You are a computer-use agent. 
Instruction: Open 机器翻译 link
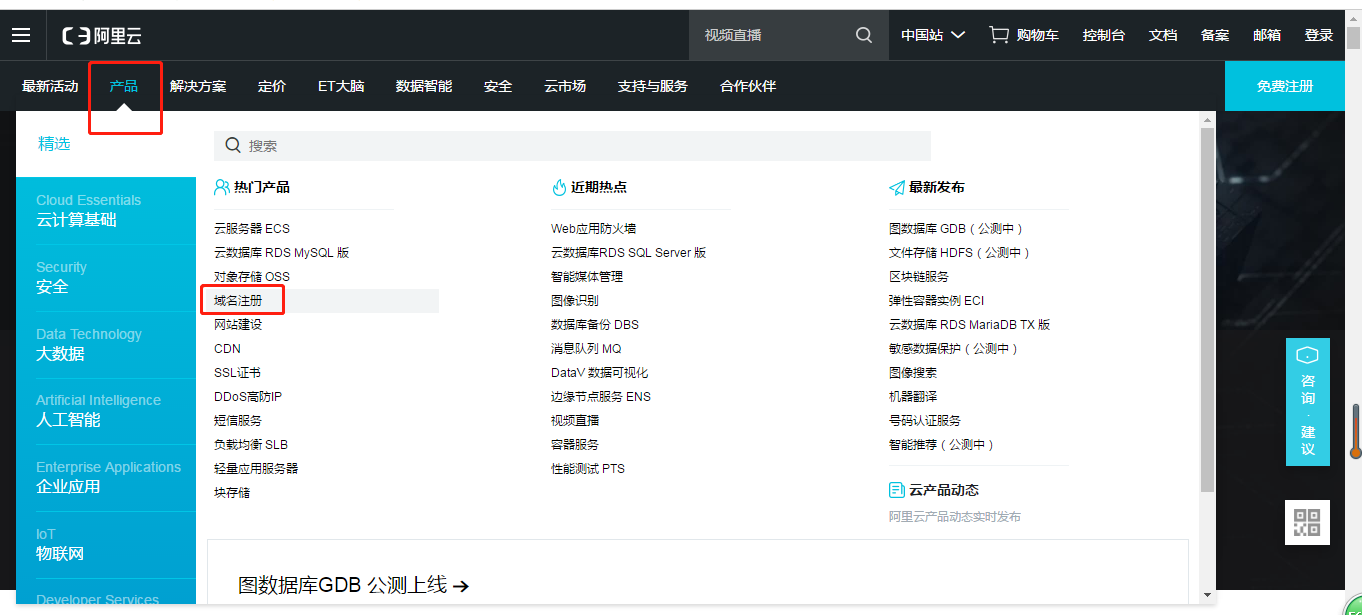[x=913, y=396]
